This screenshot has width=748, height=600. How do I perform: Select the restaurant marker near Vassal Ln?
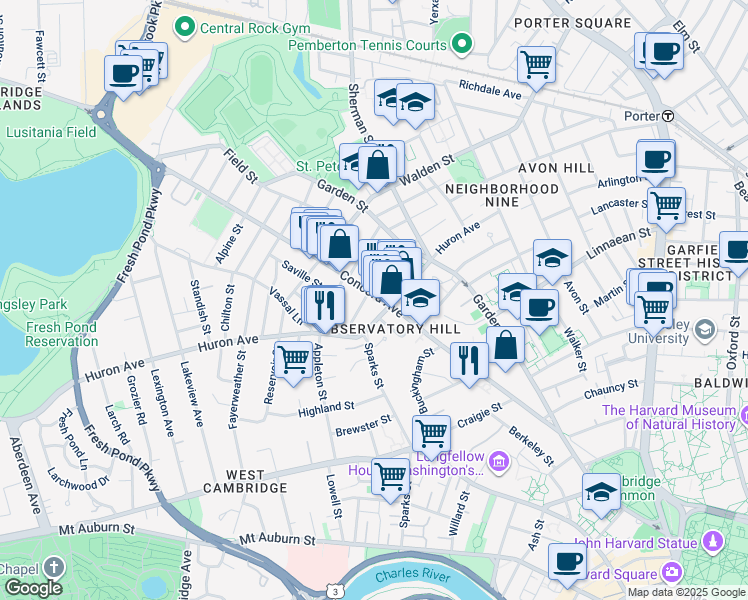click(x=324, y=304)
